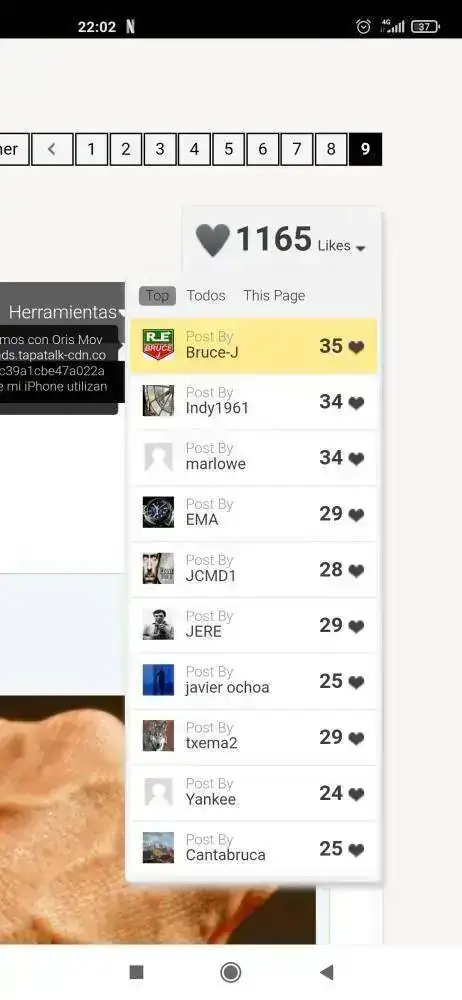Tap the txema2 wolf avatar
This screenshot has height=1000, width=462.
pos(158,736)
